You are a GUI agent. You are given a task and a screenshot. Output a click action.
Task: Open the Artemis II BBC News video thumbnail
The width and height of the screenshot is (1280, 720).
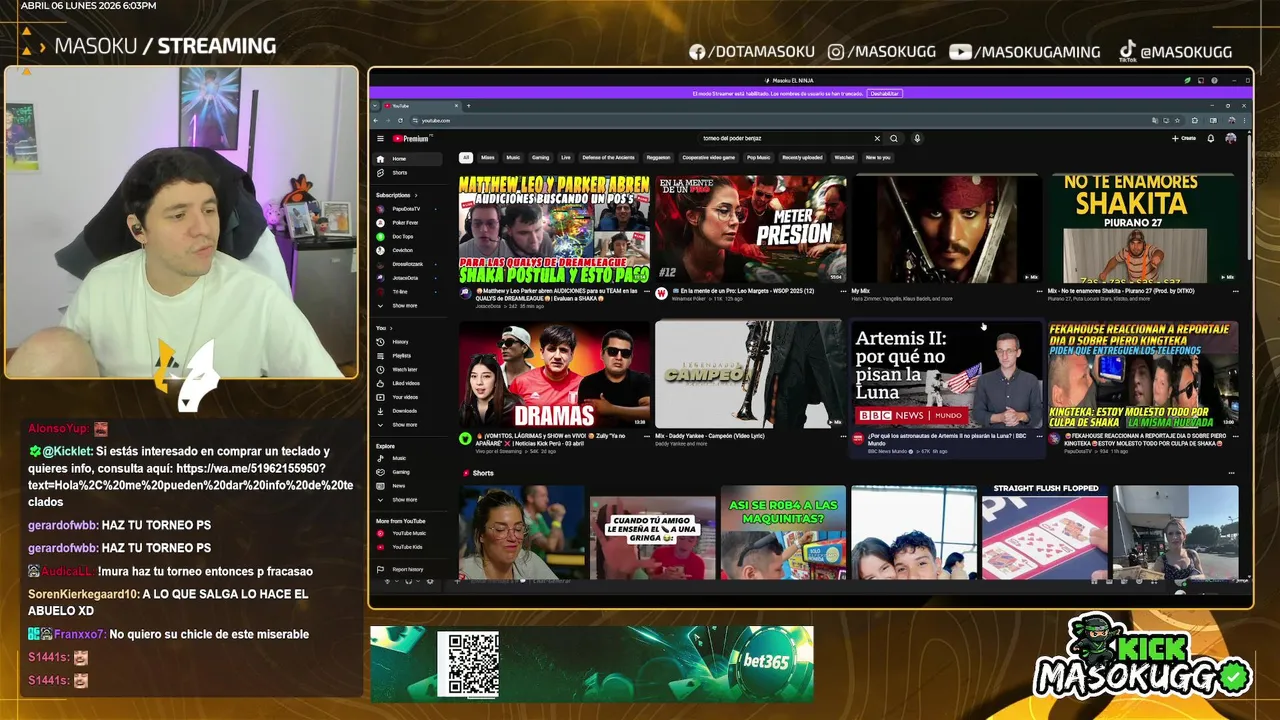[x=945, y=375]
